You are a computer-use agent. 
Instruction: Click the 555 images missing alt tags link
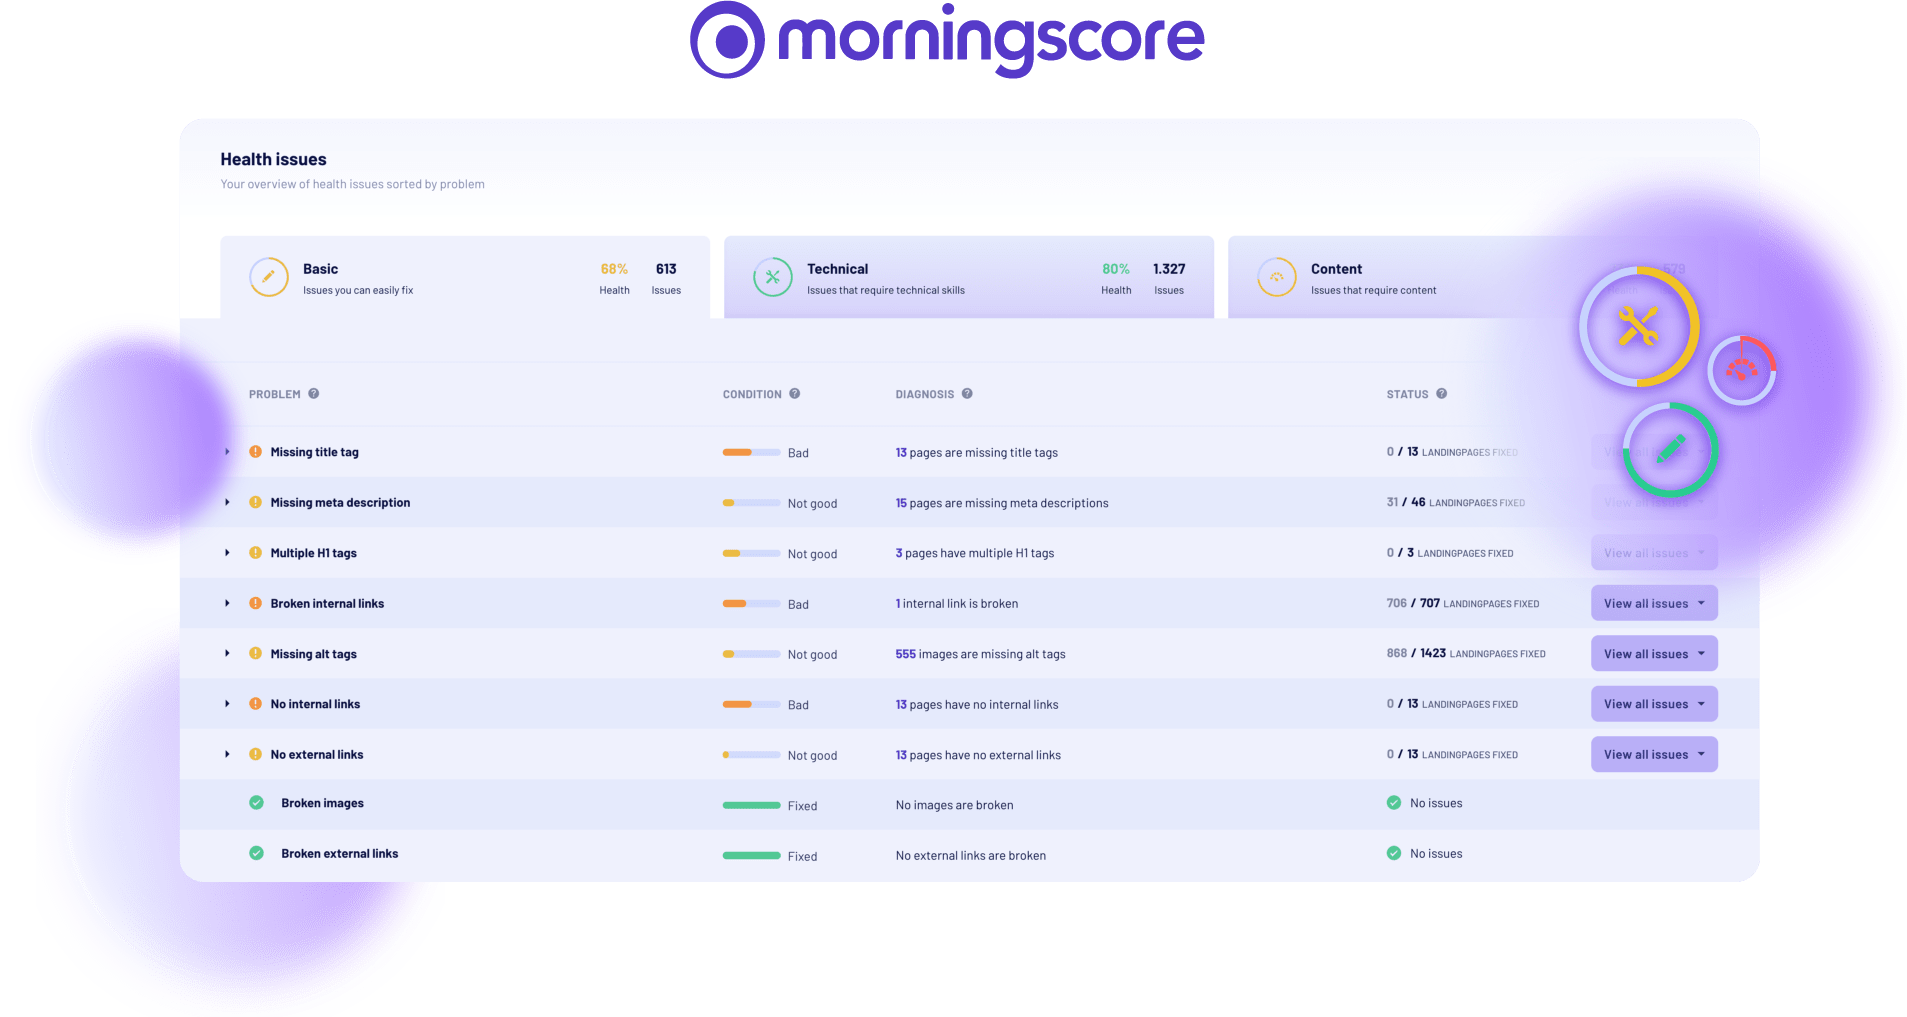point(905,654)
